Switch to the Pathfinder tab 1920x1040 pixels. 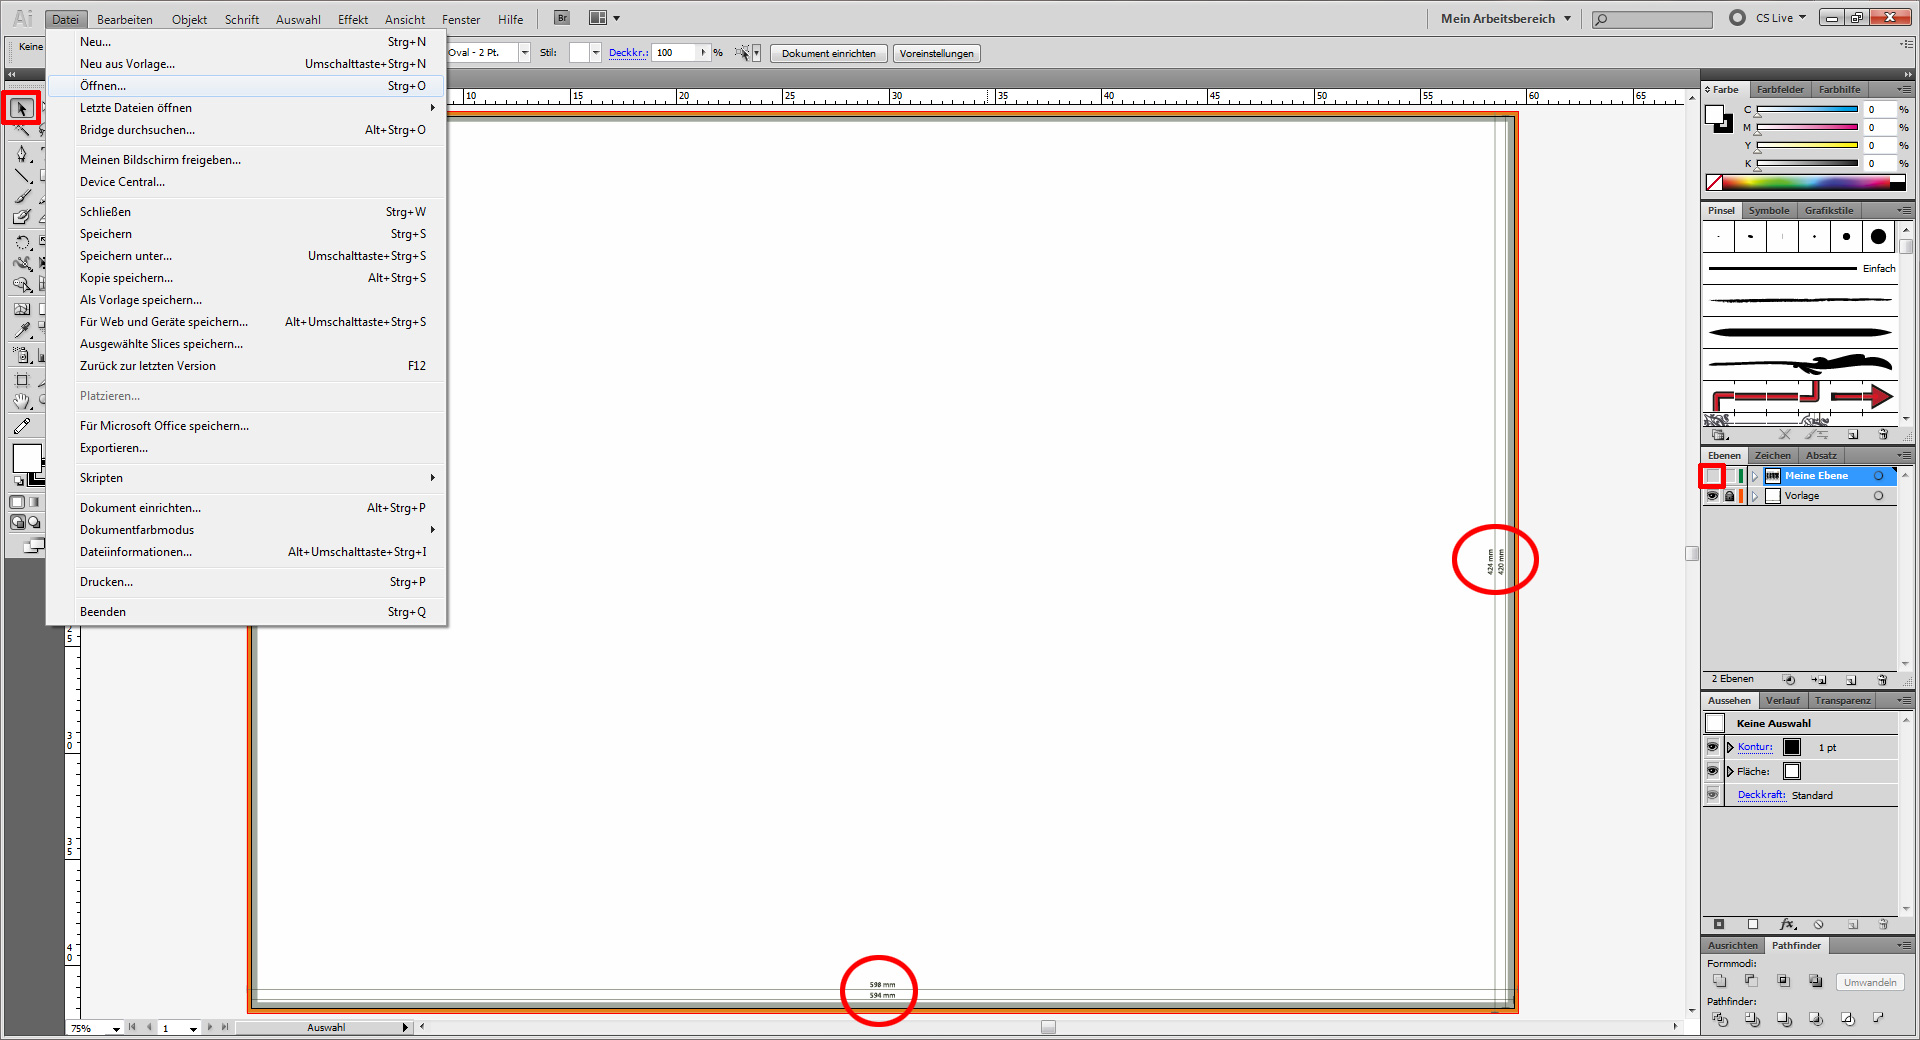(1795, 945)
